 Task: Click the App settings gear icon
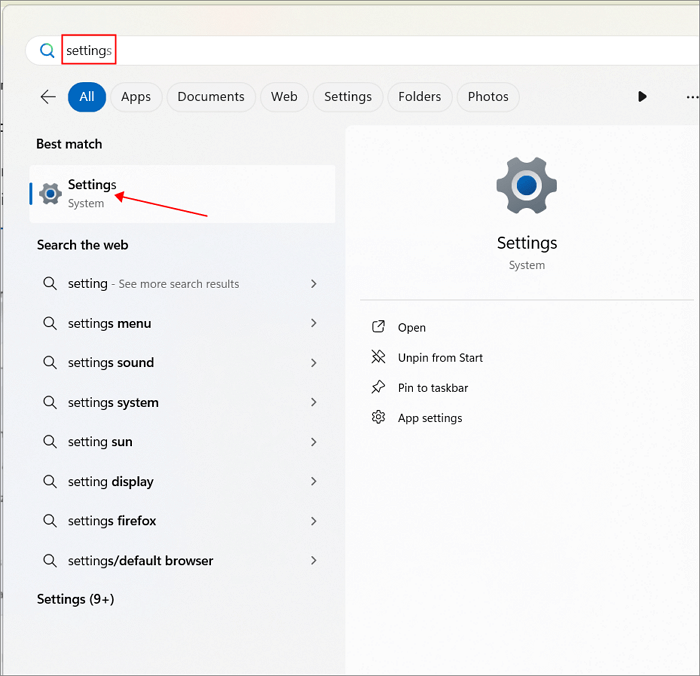(378, 417)
